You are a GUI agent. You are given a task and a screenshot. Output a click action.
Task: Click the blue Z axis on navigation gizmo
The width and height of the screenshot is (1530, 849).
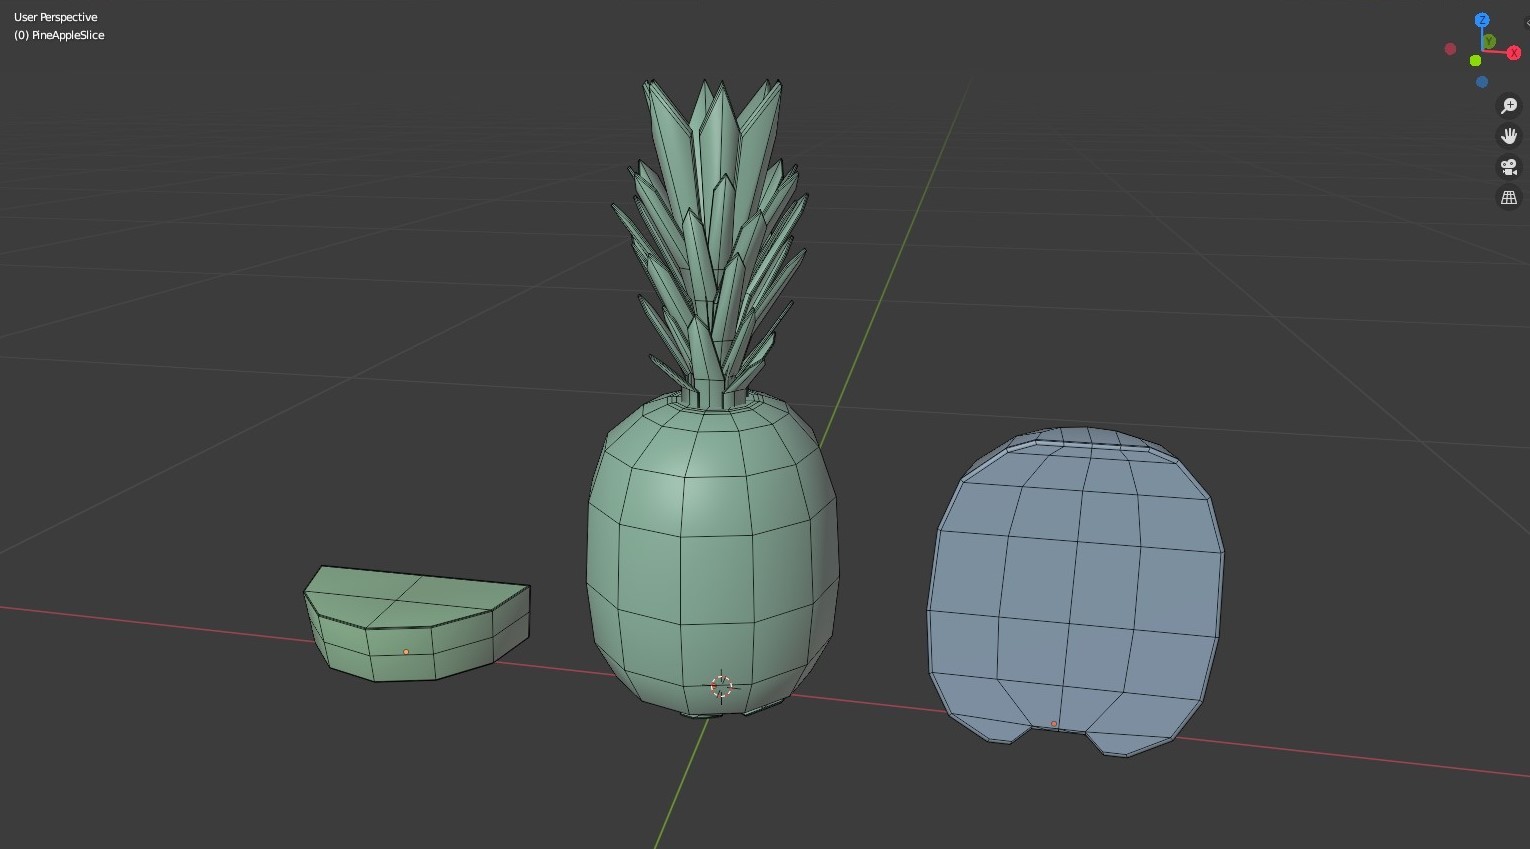tap(1482, 19)
